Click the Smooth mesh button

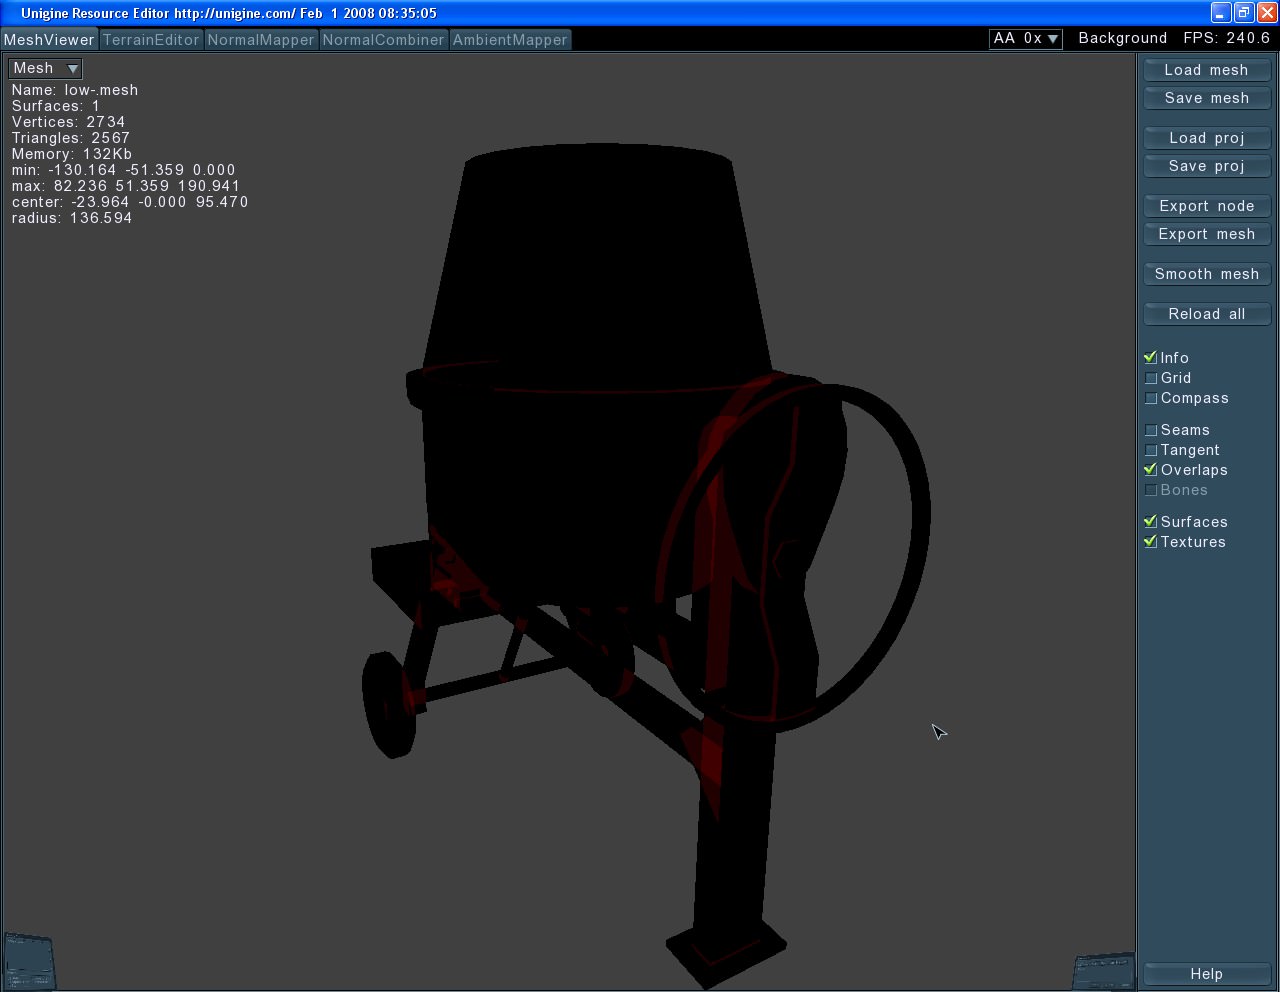pos(1206,274)
